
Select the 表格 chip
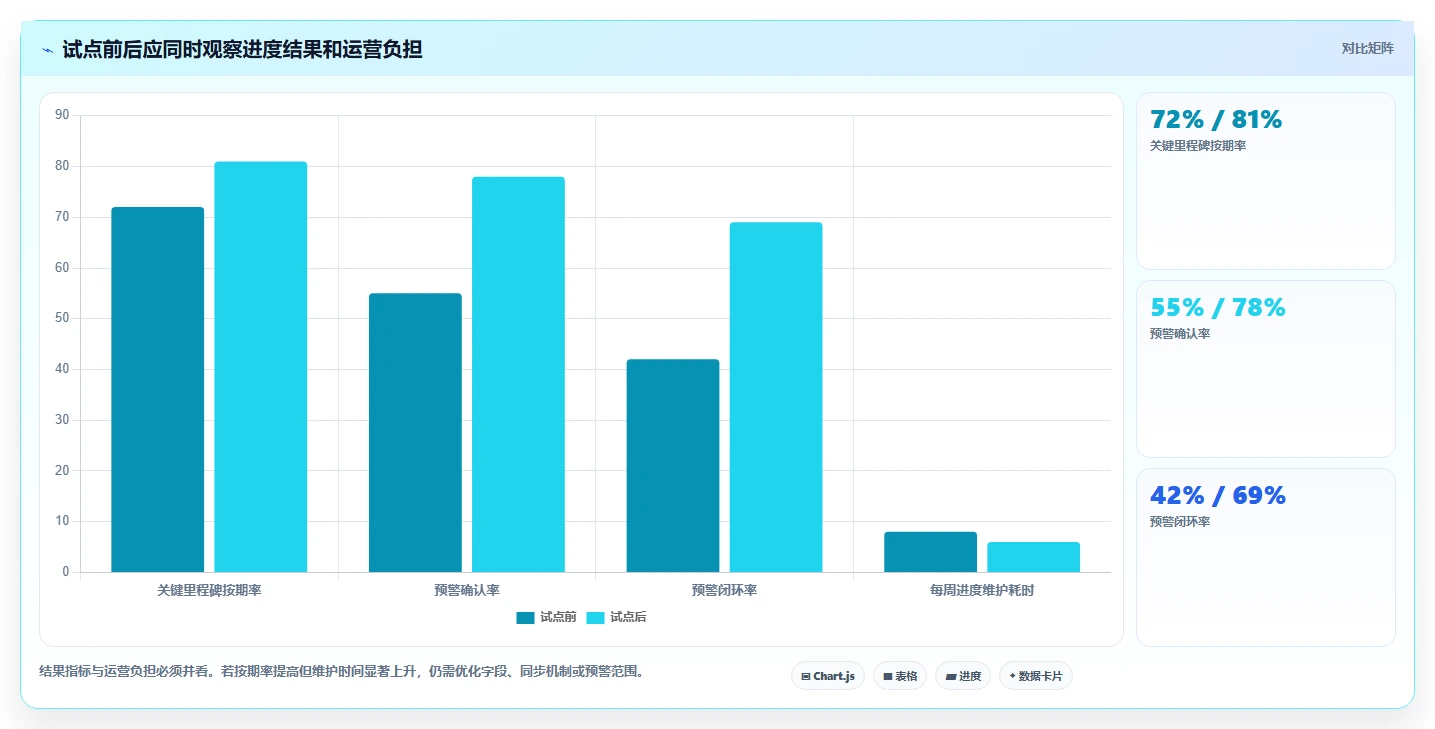(x=900, y=676)
